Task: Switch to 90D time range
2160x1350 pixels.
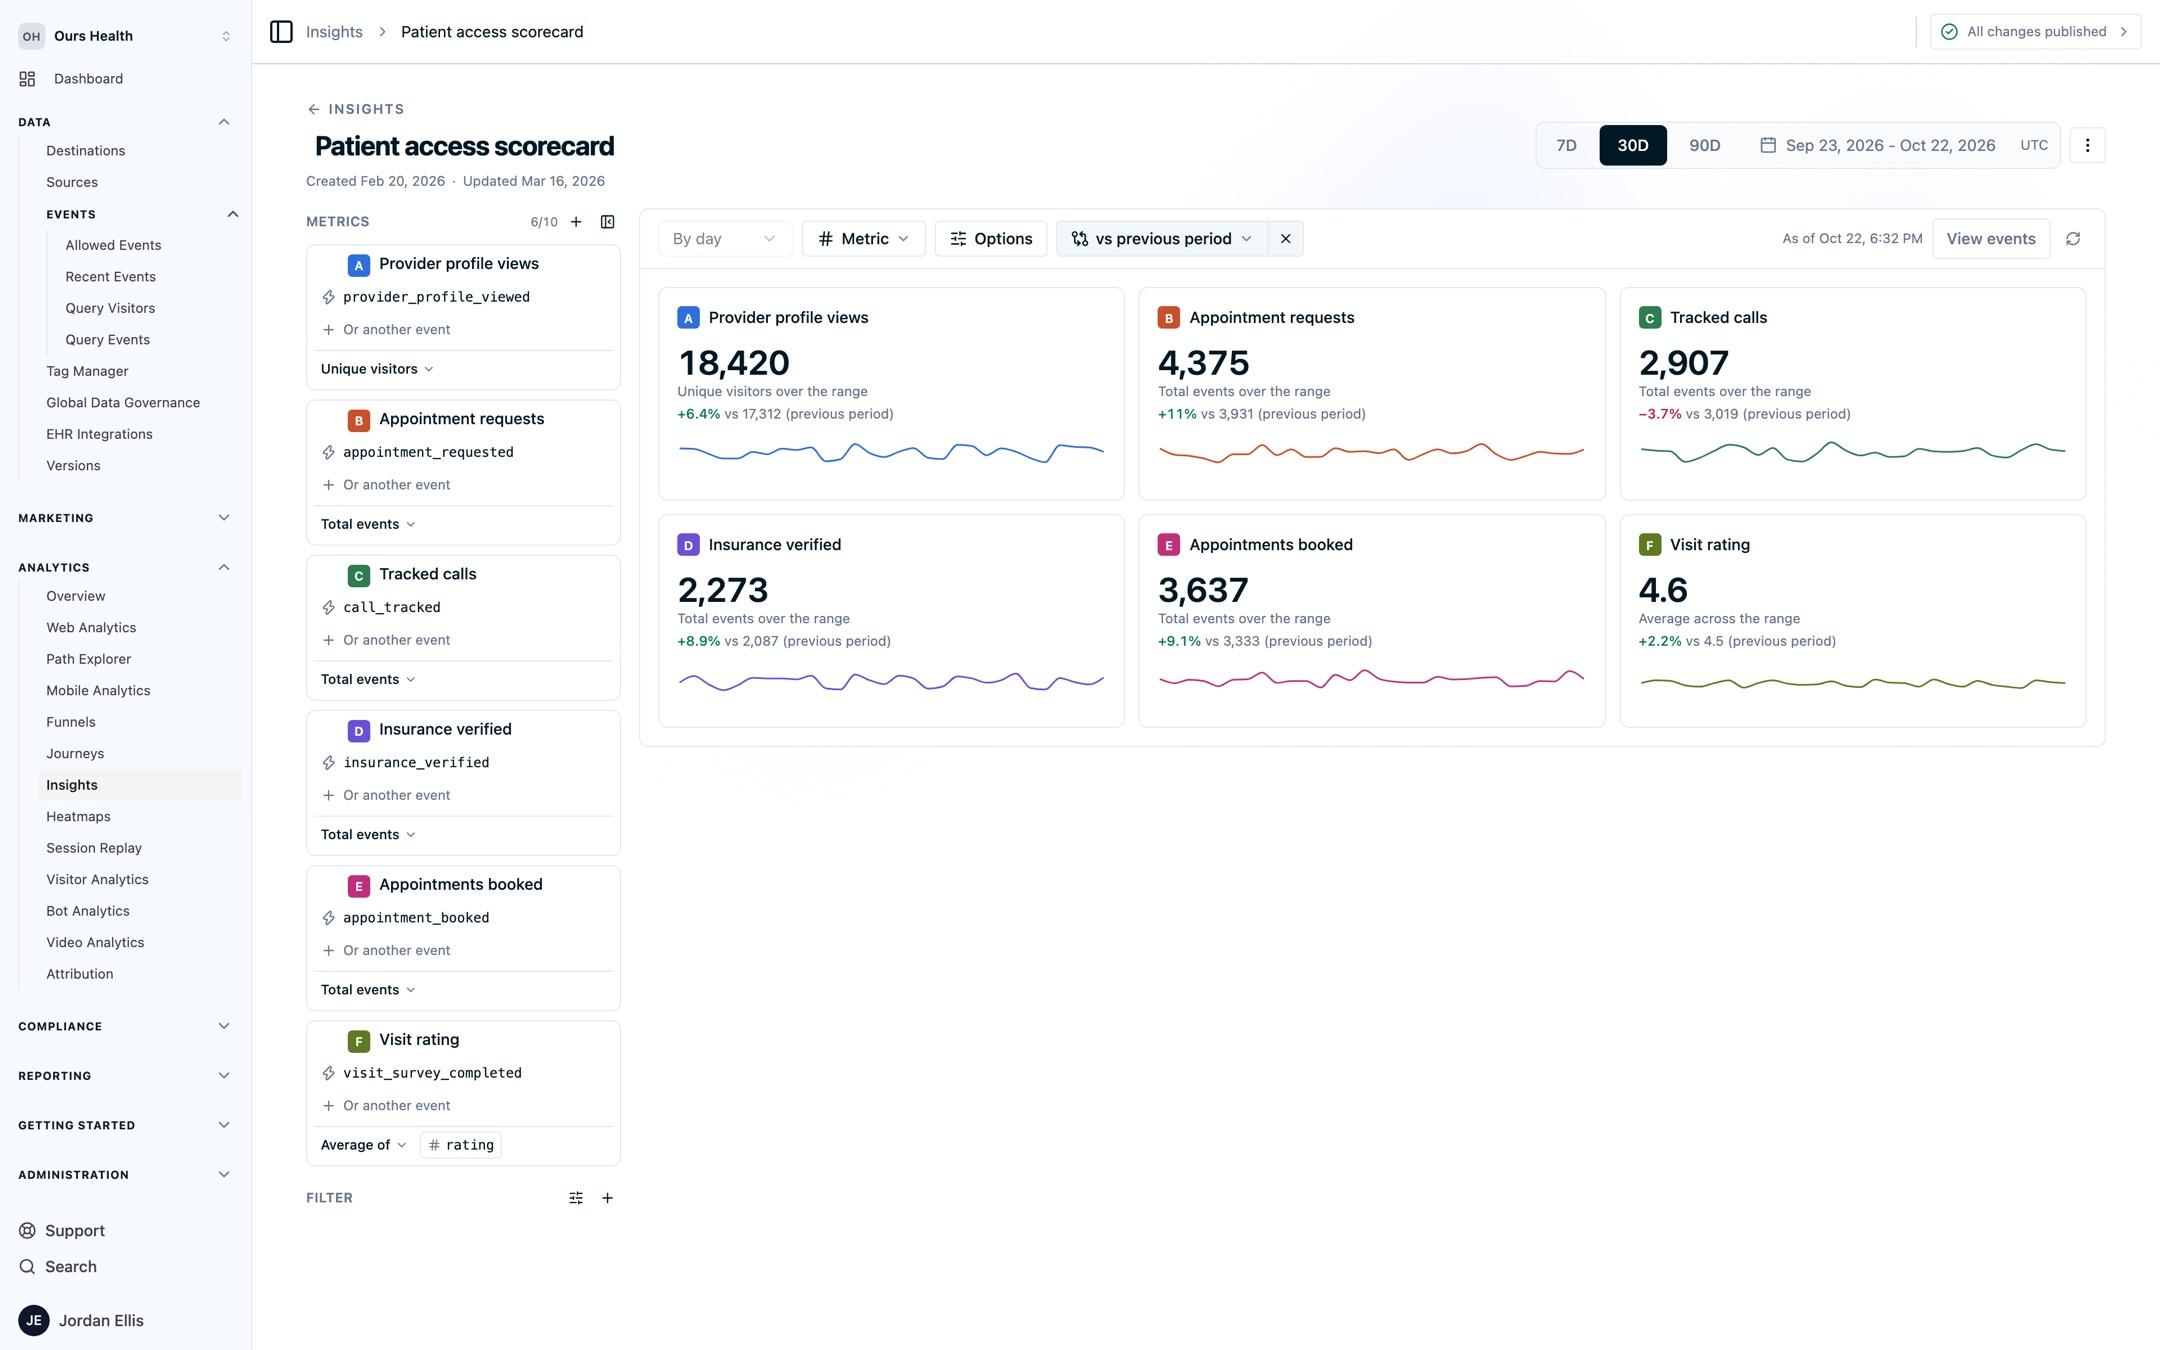Action: tap(1705, 146)
